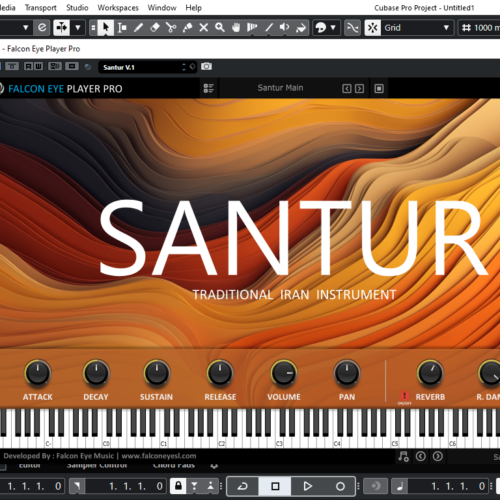500x500 pixels.
Task: Open the lower zone gear settings icon
Action: (214, 466)
